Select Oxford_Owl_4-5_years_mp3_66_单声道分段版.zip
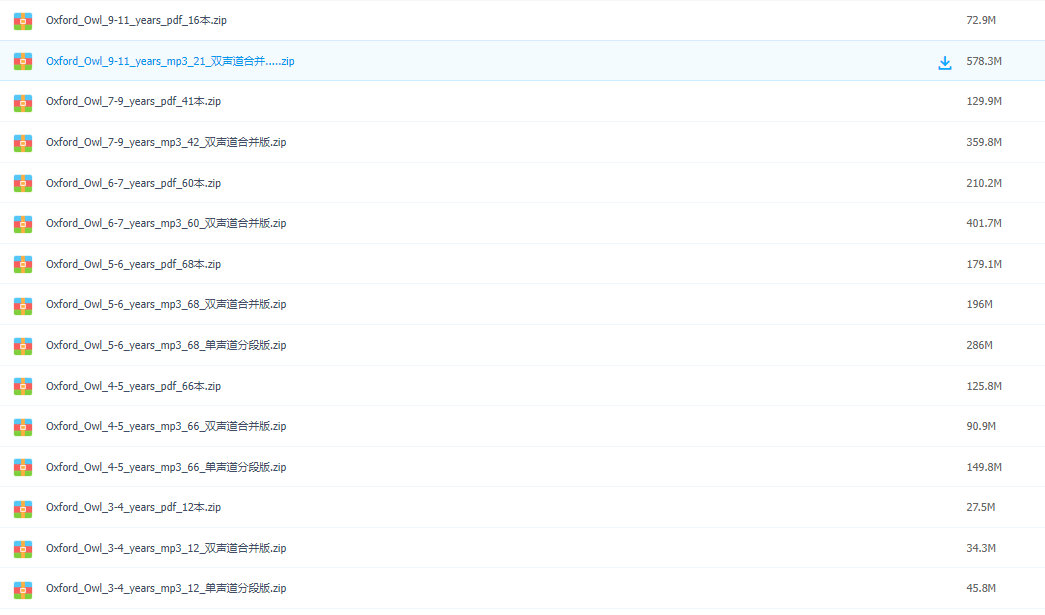 tap(166, 467)
